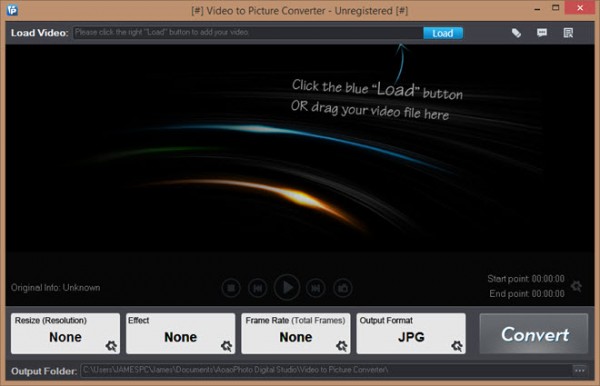Open the speech bubble feedback icon
This screenshot has height=386, width=600.
coord(542,33)
